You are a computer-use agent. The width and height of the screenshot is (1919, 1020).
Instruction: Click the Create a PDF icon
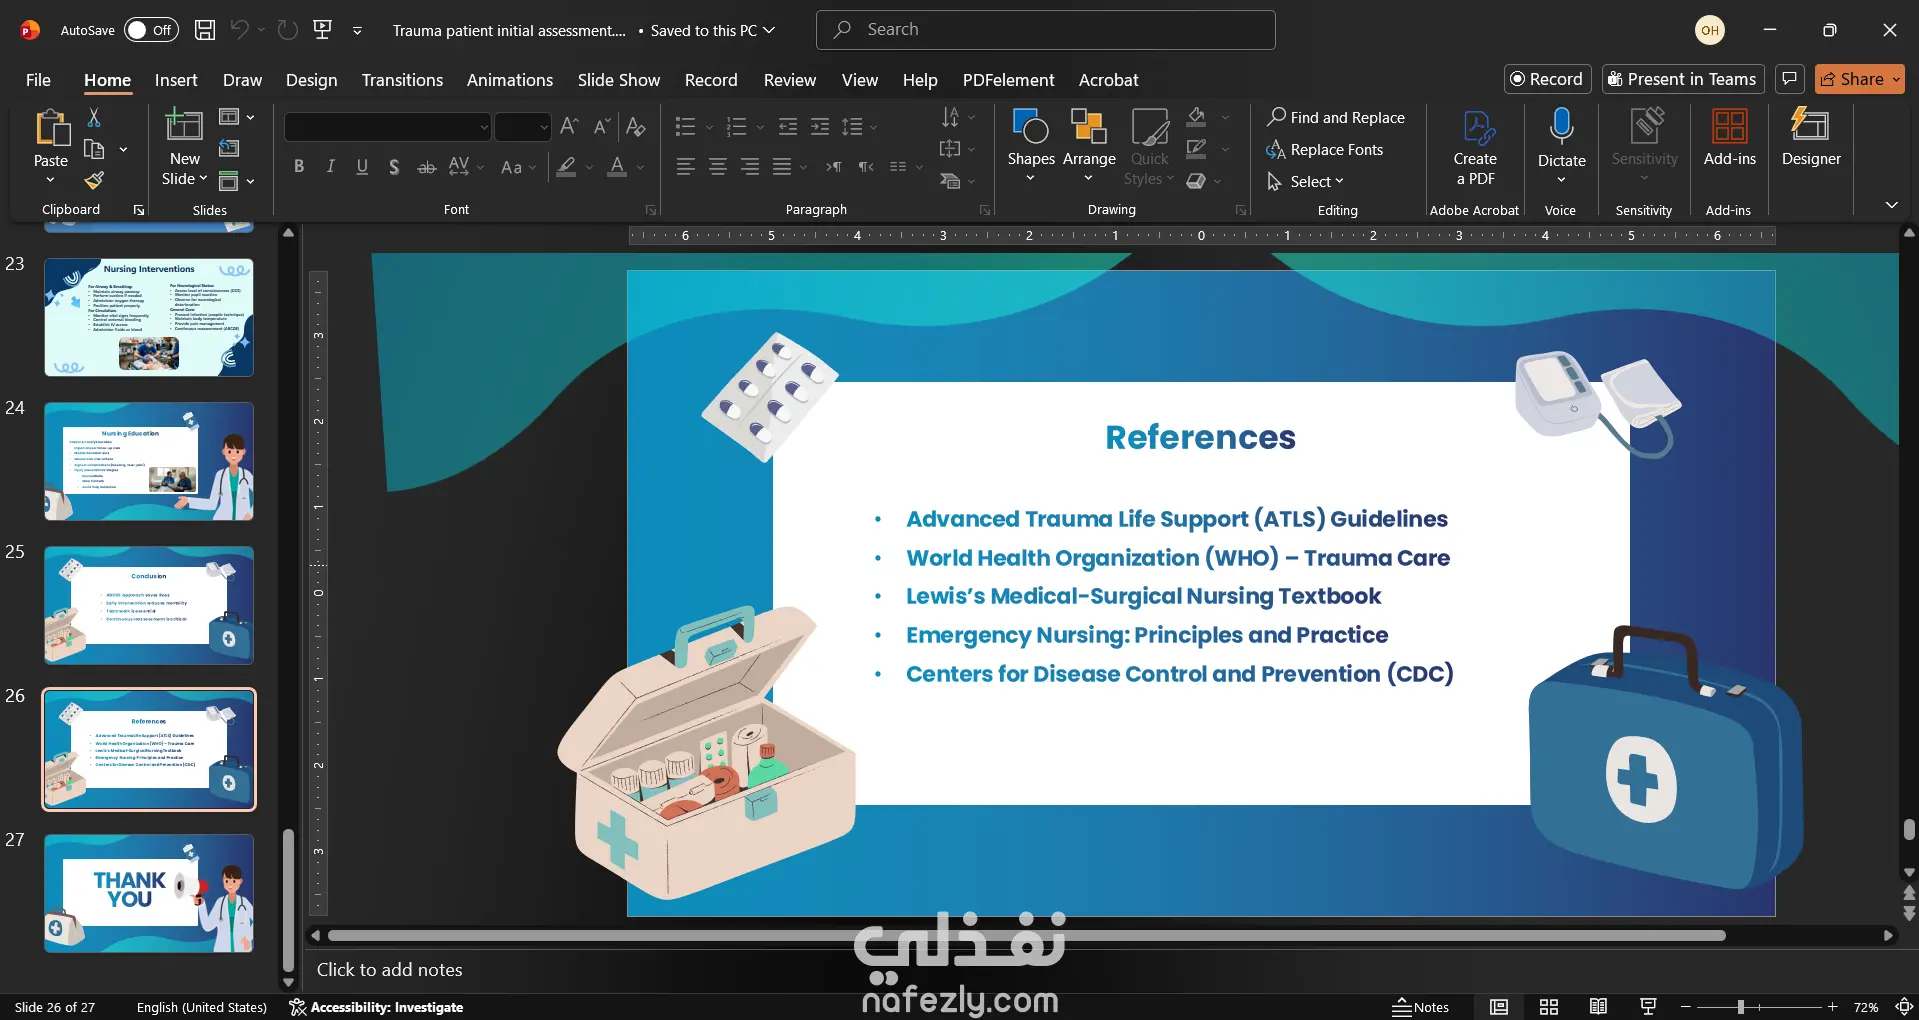pos(1476,127)
